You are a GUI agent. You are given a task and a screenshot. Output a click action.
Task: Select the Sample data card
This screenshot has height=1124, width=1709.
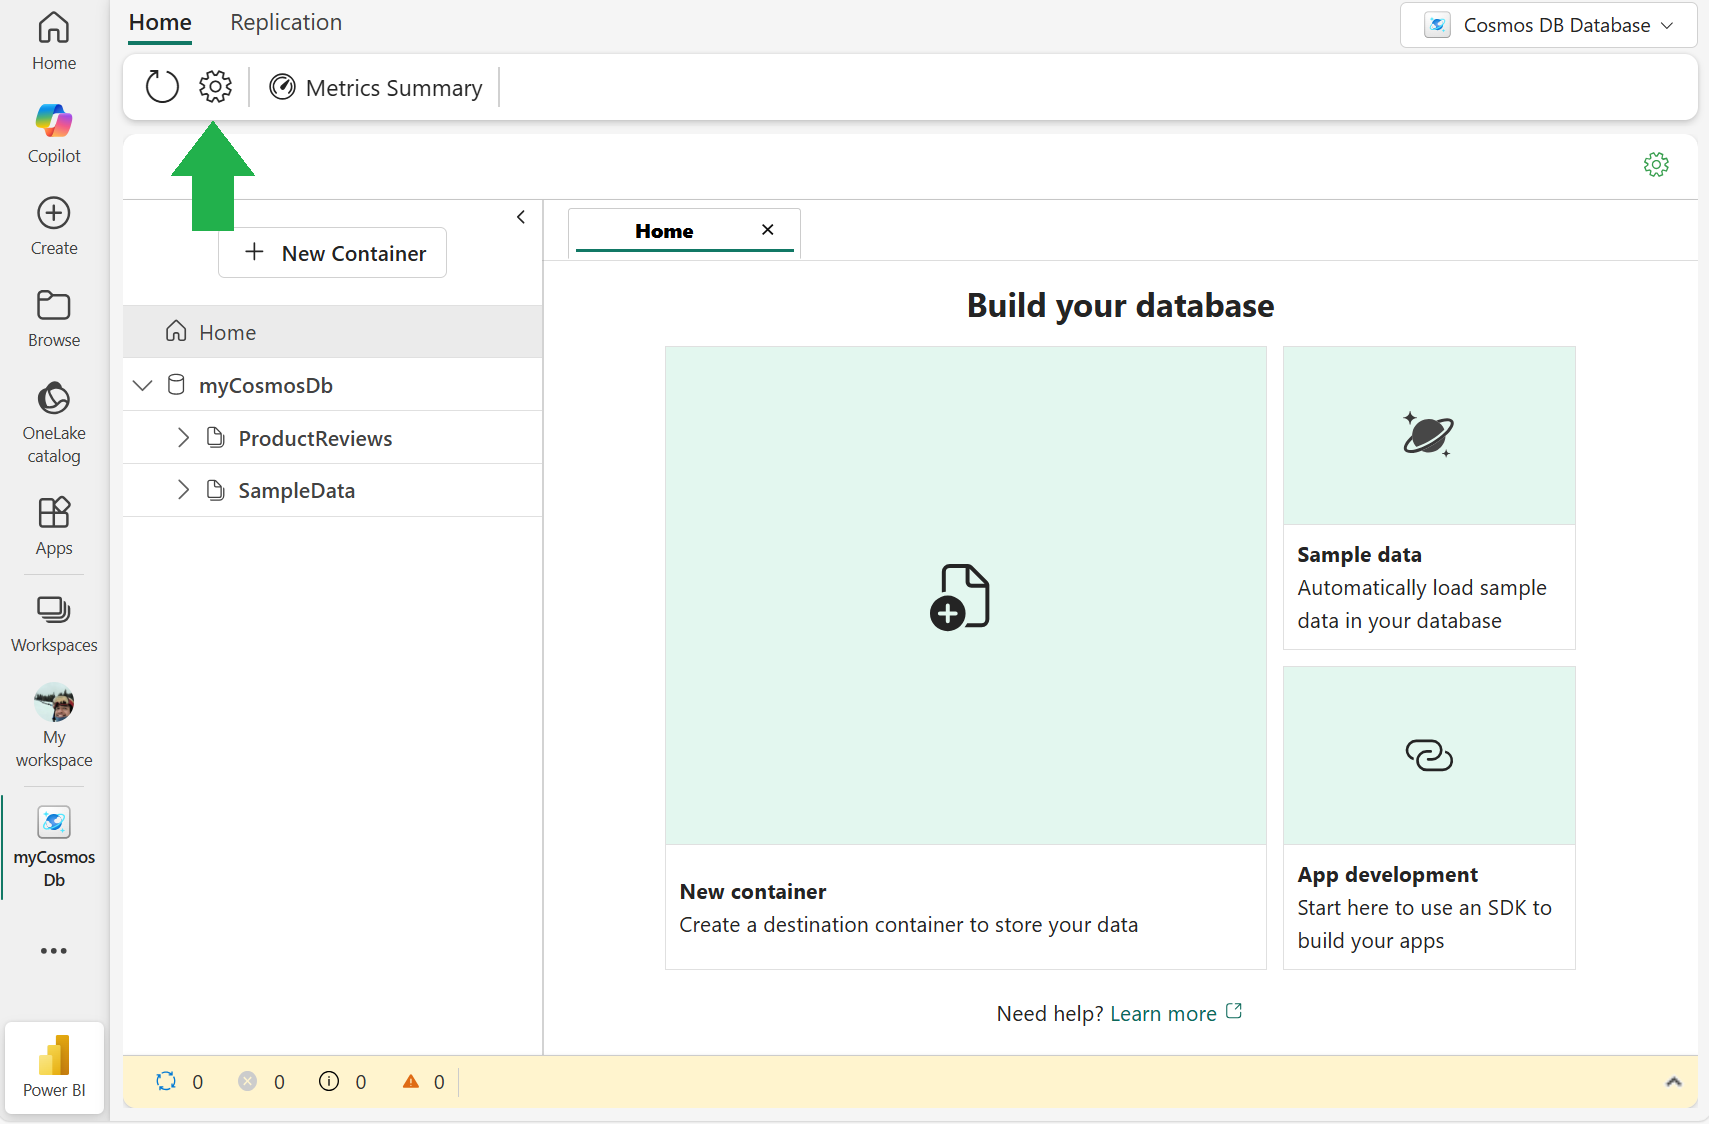click(1428, 497)
